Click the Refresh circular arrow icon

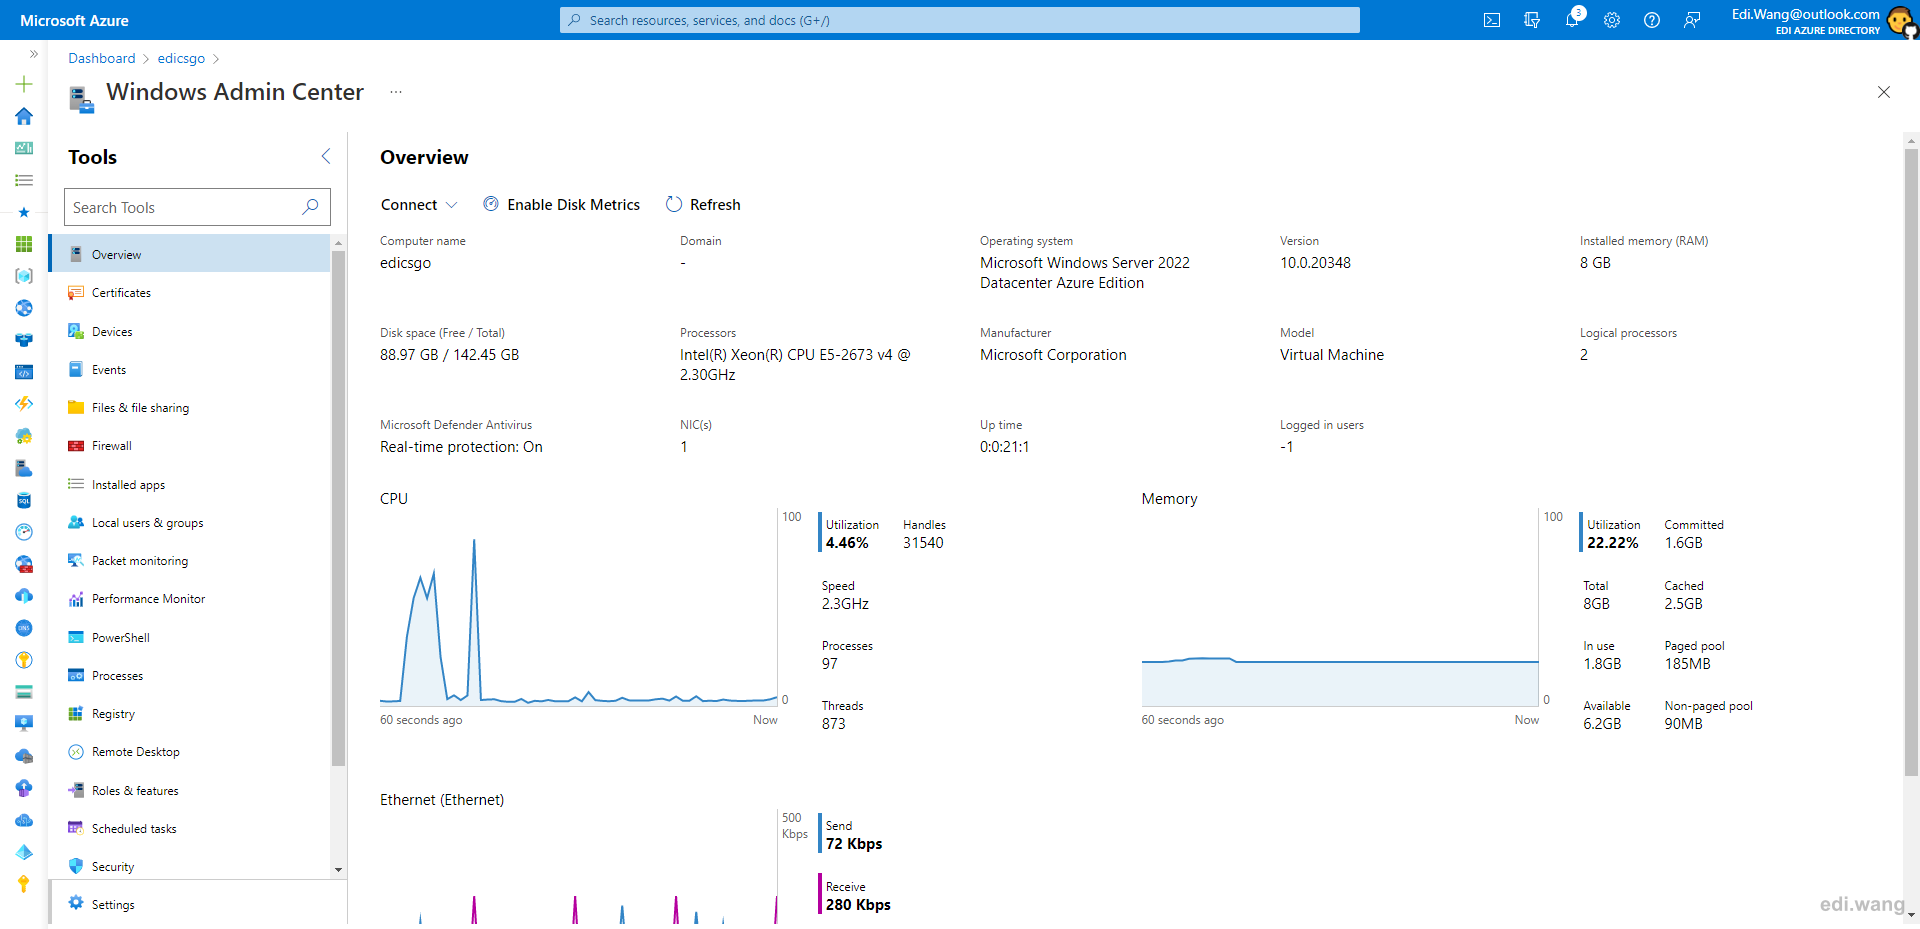[x=674, y=204]
